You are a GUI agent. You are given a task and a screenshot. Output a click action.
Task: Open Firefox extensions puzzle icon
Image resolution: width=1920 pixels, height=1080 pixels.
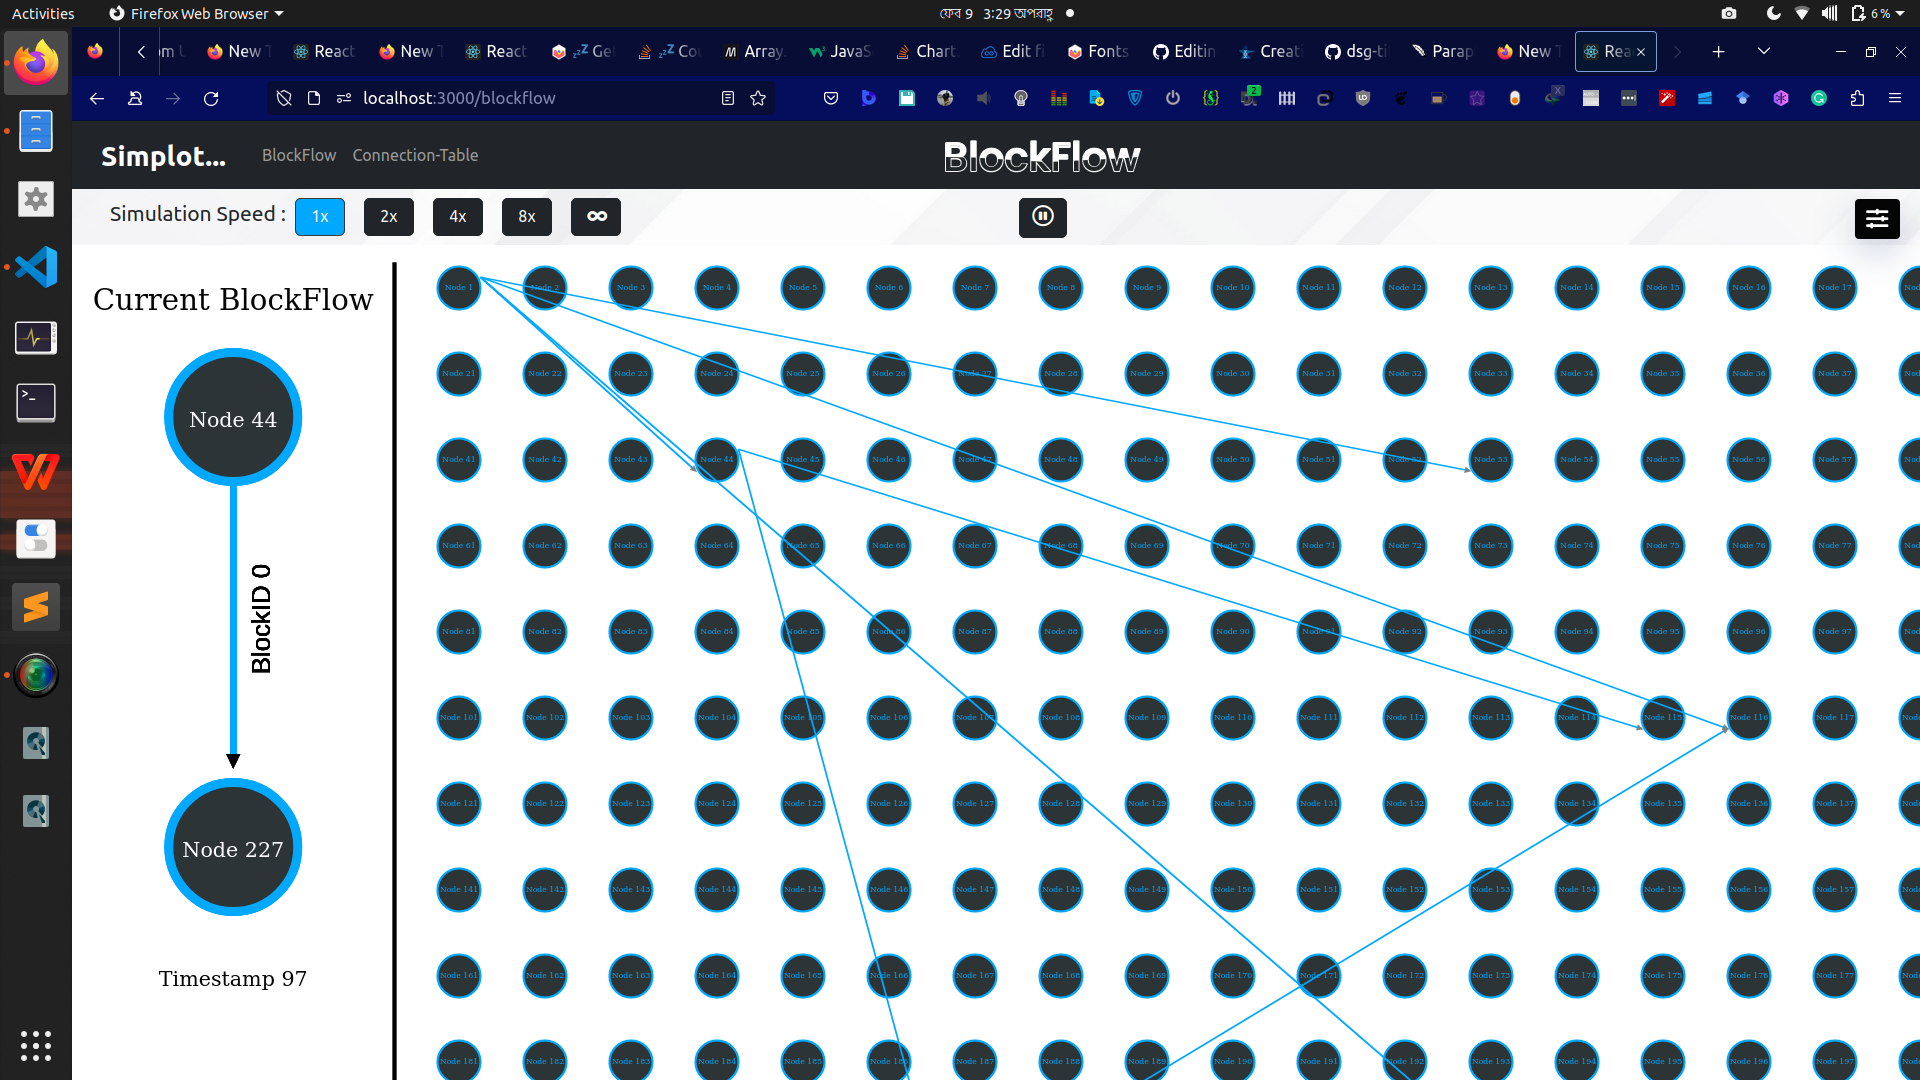[x=1857, y=98]
